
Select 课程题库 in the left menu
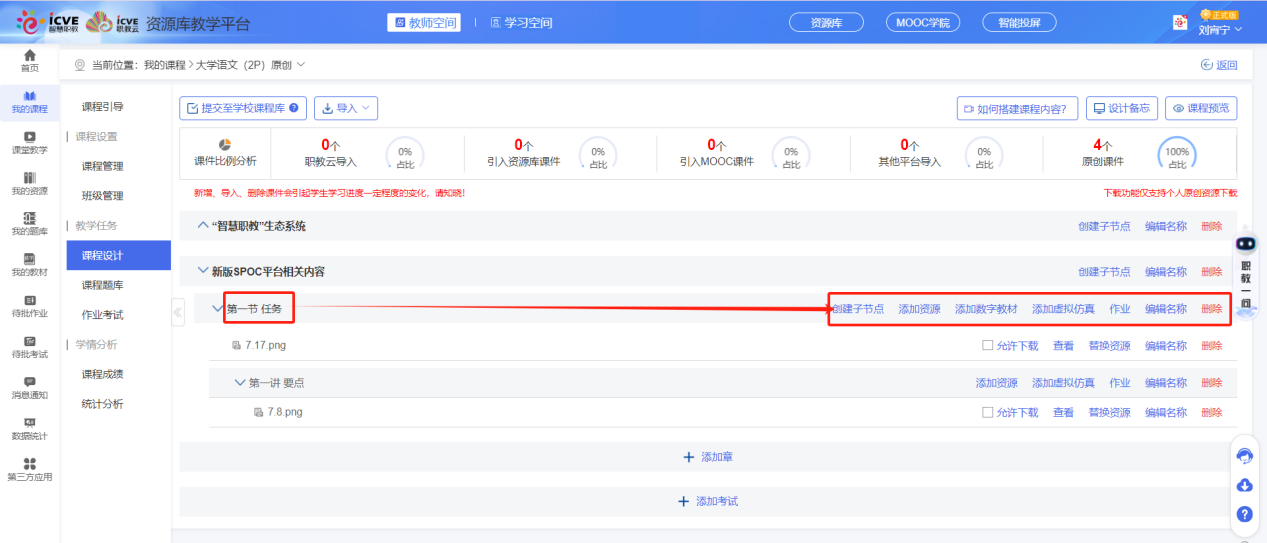tap(103, 285)
